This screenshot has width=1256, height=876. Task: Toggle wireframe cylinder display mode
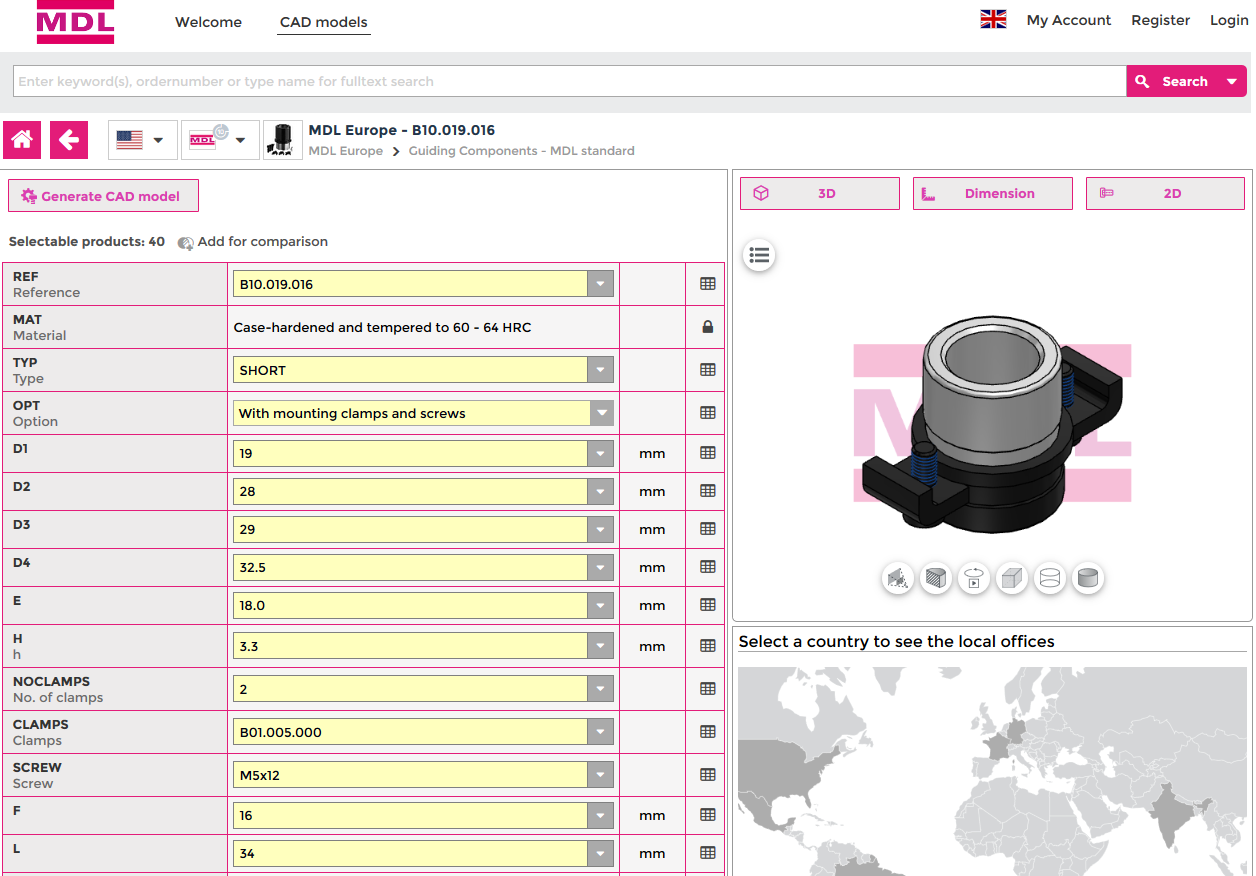coord(1050,578)
